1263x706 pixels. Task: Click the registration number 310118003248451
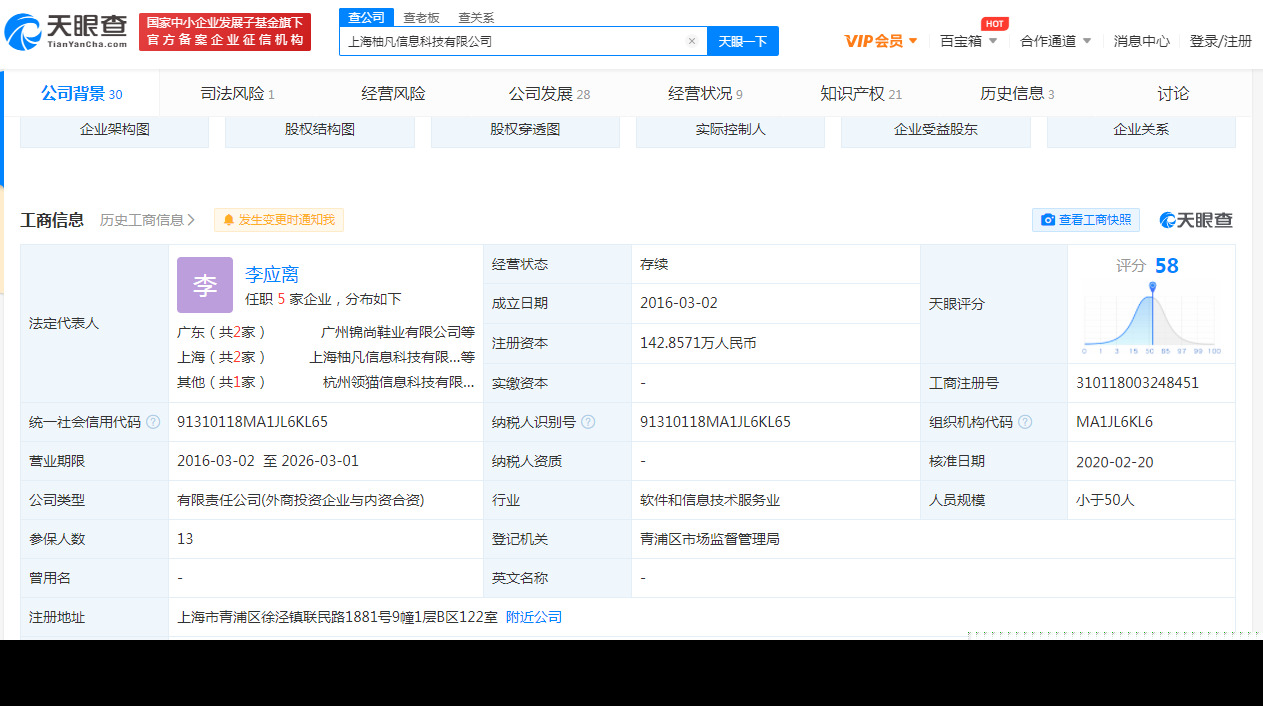[x=1137, y=383]
